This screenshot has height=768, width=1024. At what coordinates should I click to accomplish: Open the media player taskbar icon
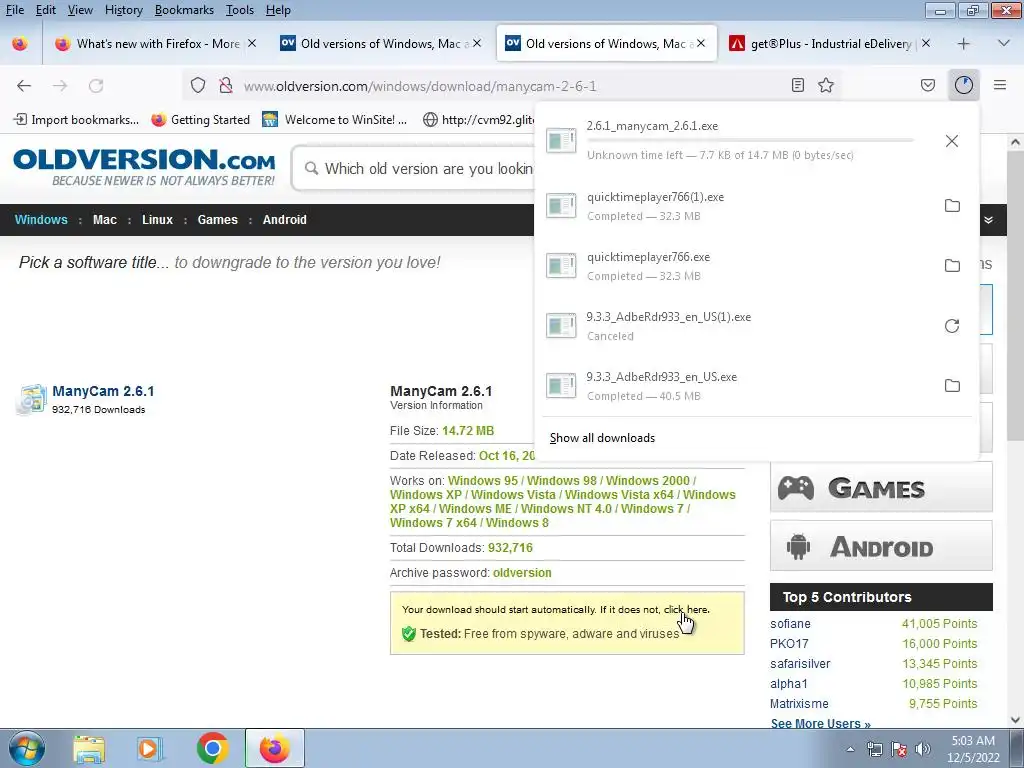[150, 748]
